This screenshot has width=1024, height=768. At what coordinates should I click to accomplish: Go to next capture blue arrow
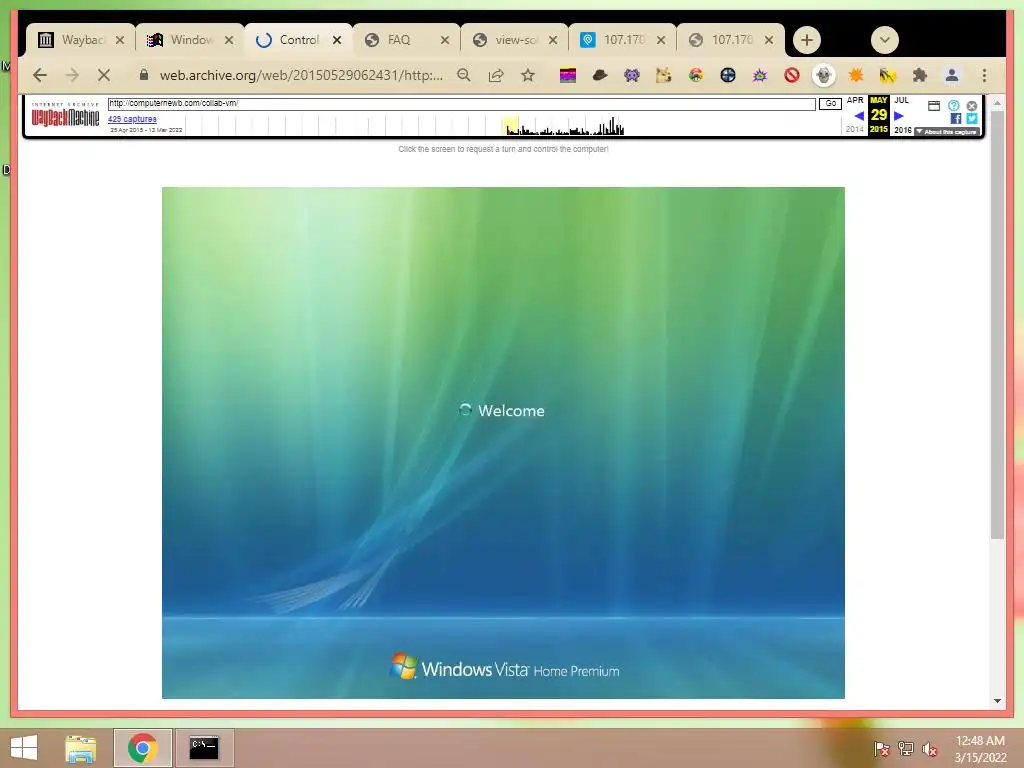pyautogui.click(x=899, y=116)
